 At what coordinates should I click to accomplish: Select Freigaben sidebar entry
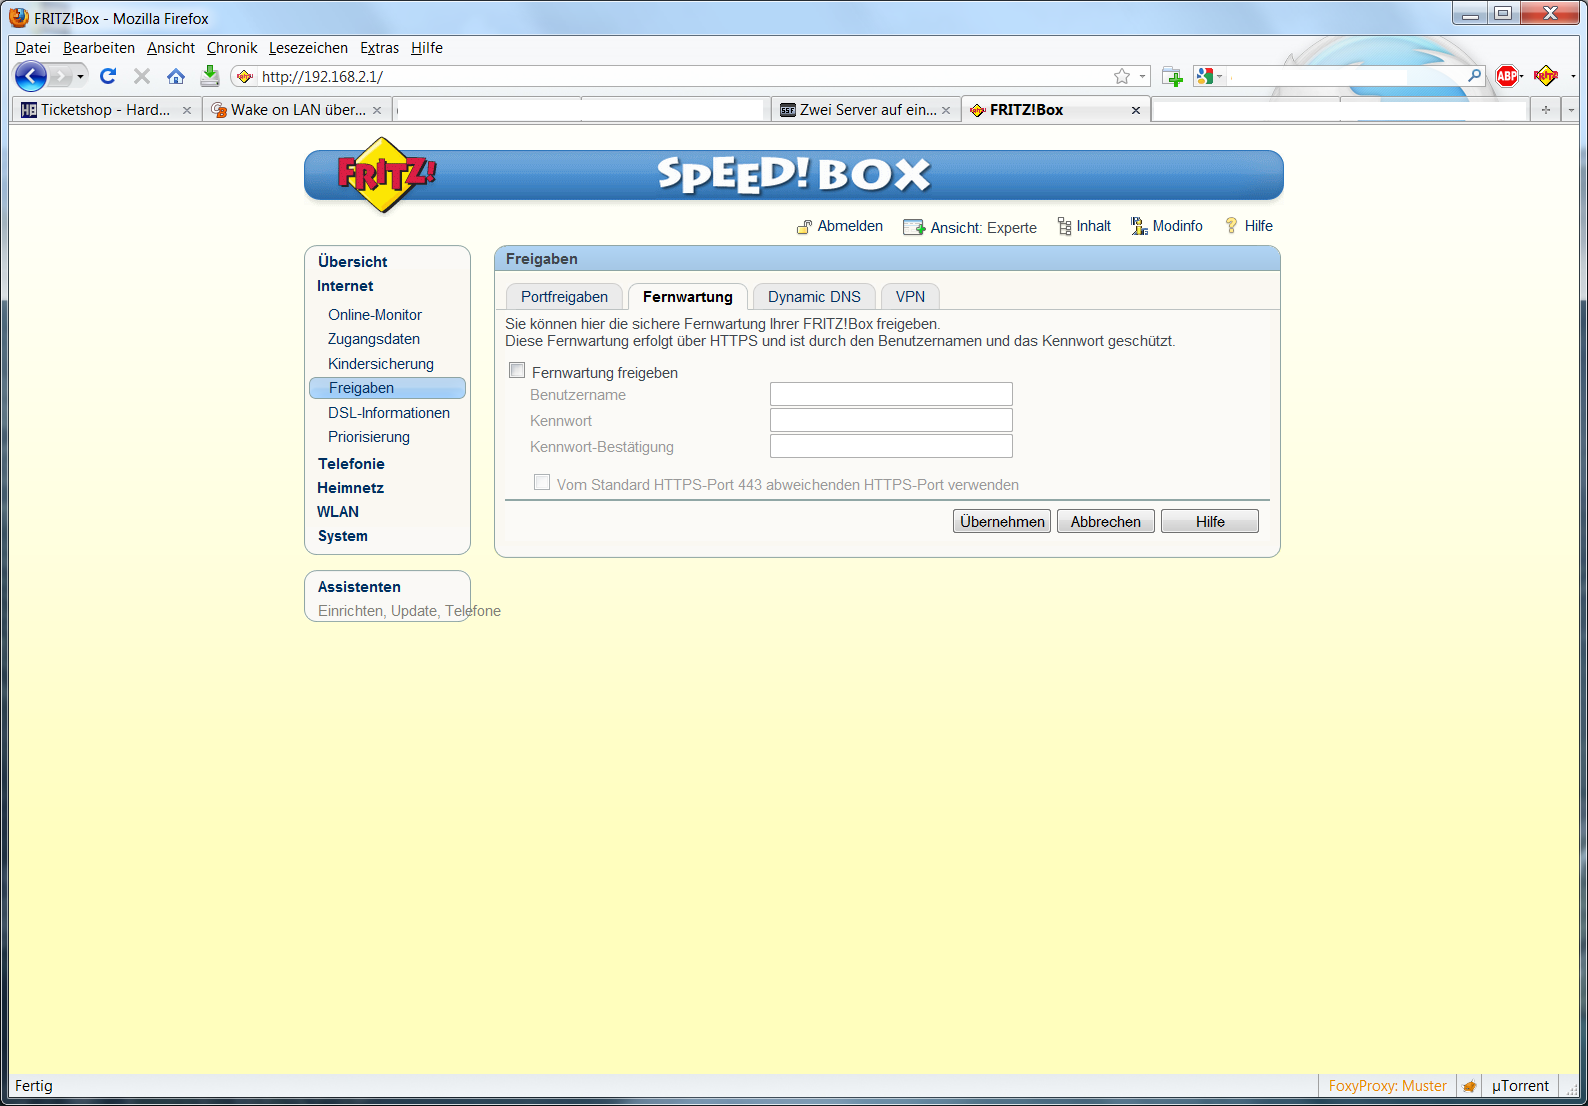coord(387,388)
